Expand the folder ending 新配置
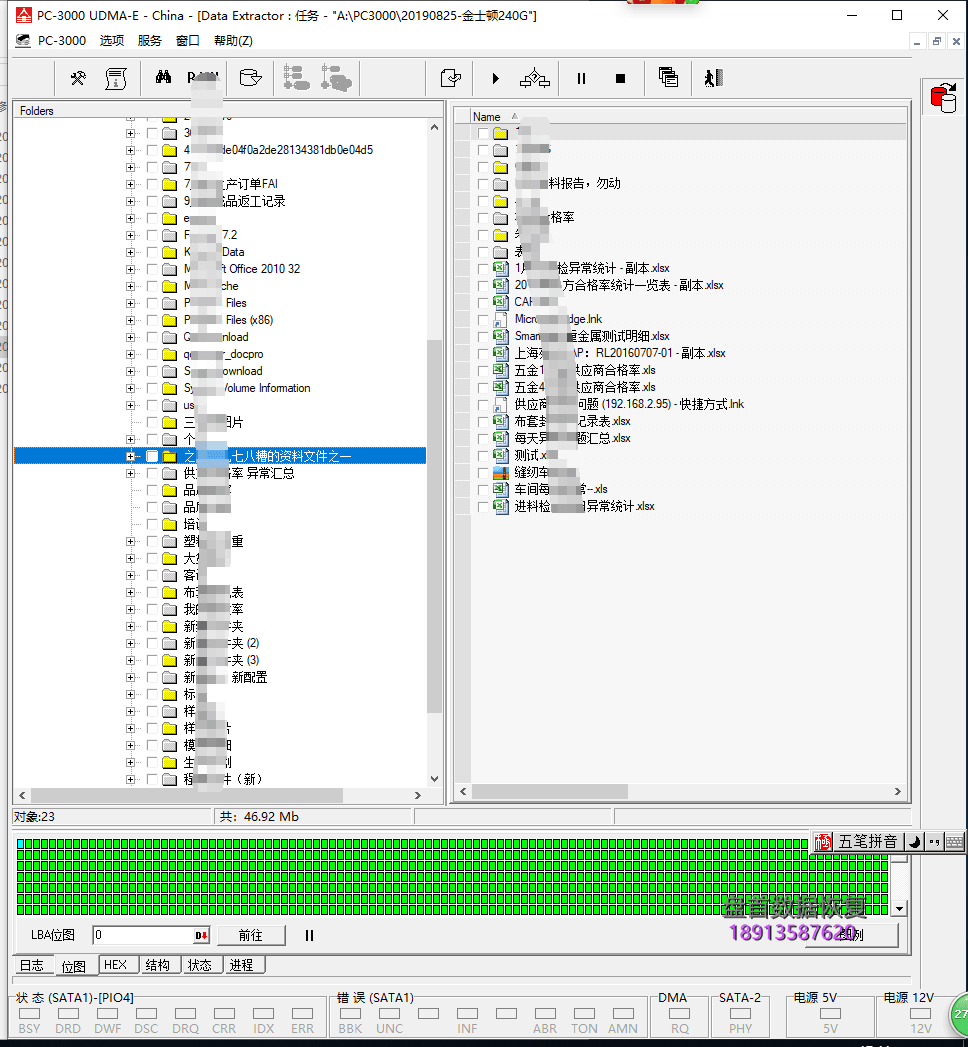Viewport: 968px width, 1047px height. point(130,677)
